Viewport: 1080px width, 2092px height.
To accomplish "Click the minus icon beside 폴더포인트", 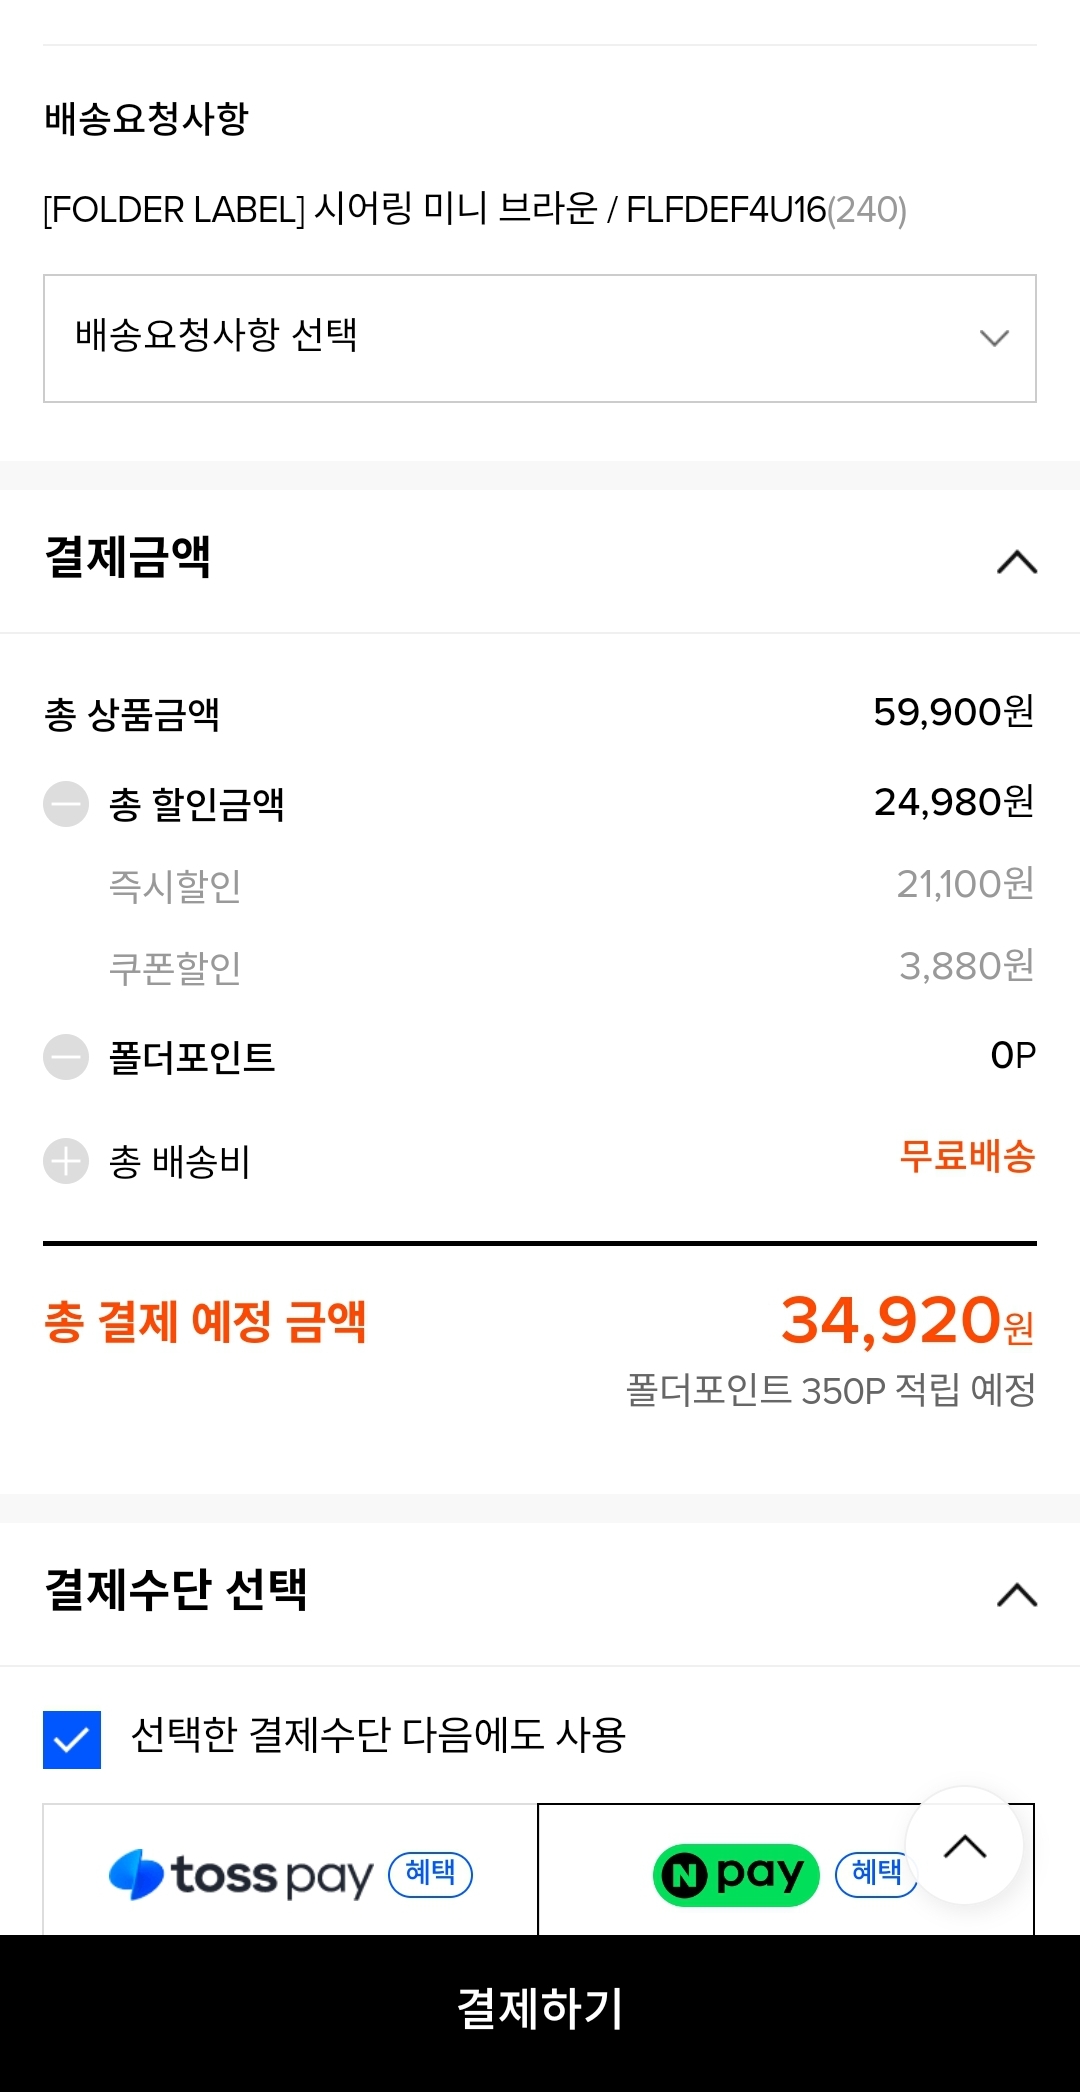I will click(x=66, y=1057).
